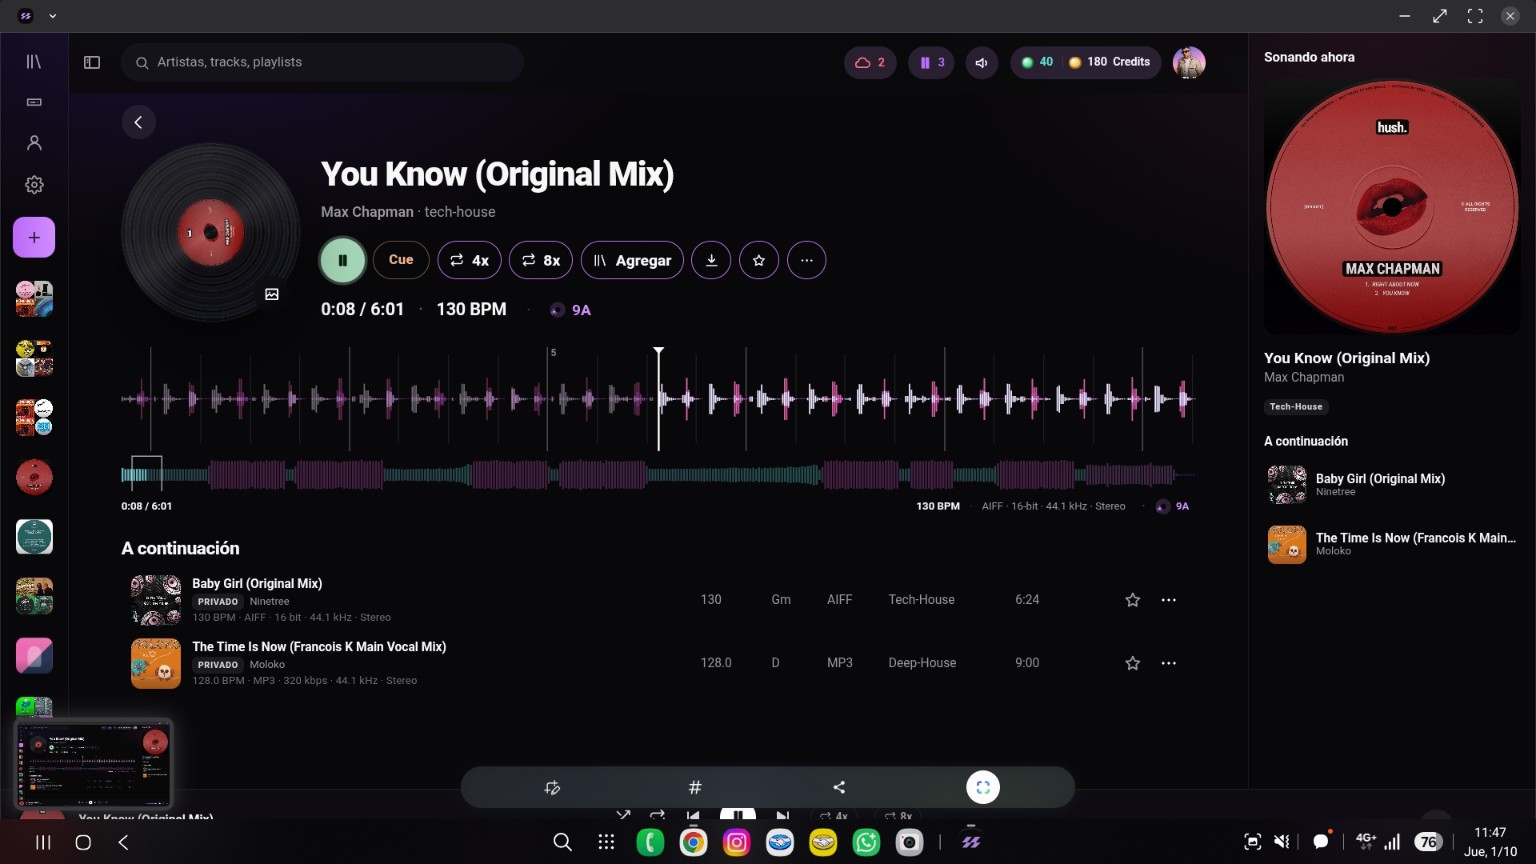Click the Cue button
Screen dimensions: 1536x864
[x=401, y=260]
